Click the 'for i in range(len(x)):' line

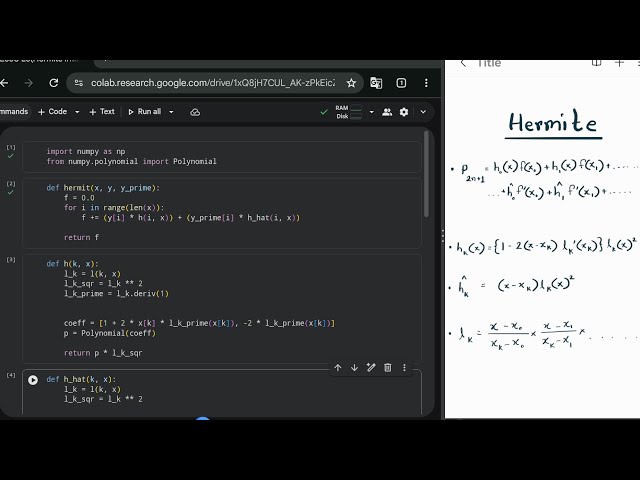point(114,208)
